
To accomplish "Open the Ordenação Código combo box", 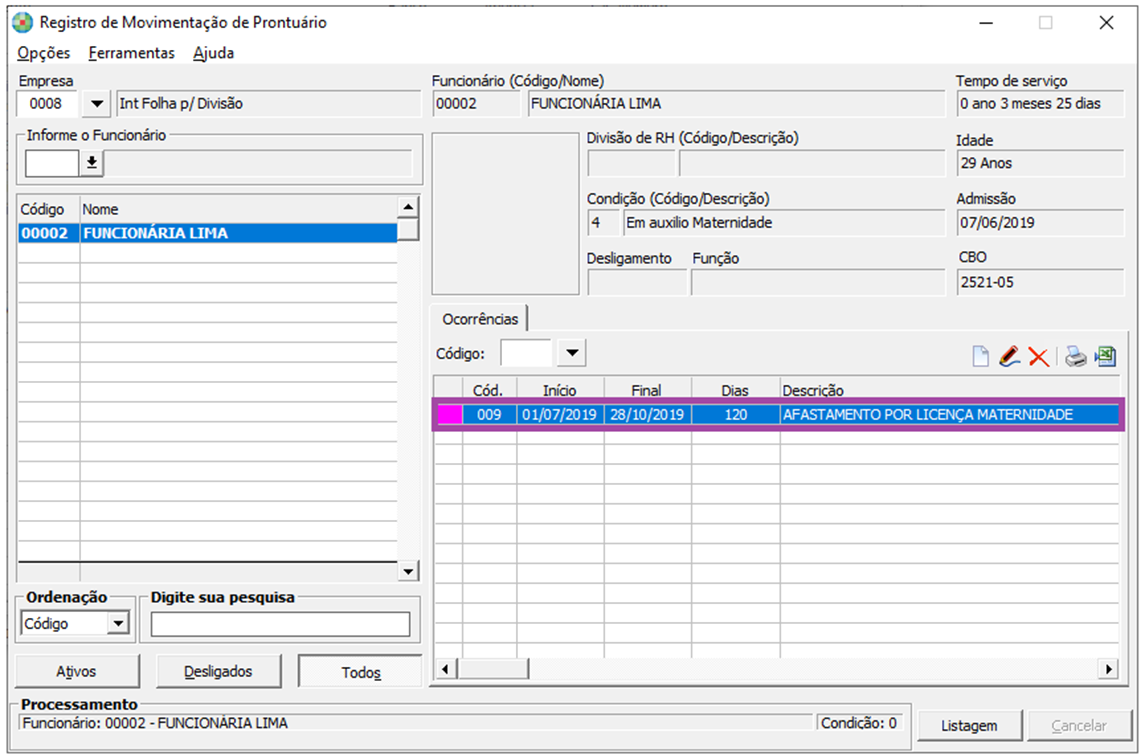I will tap(74, 623).
